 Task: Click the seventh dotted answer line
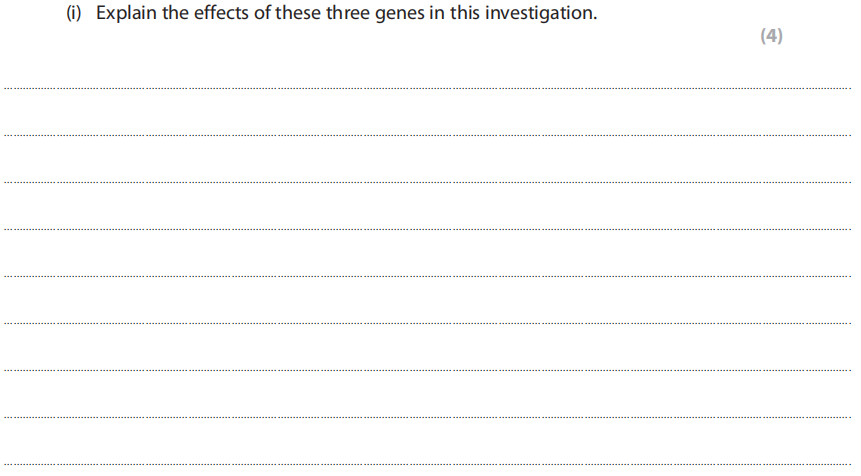430,371
